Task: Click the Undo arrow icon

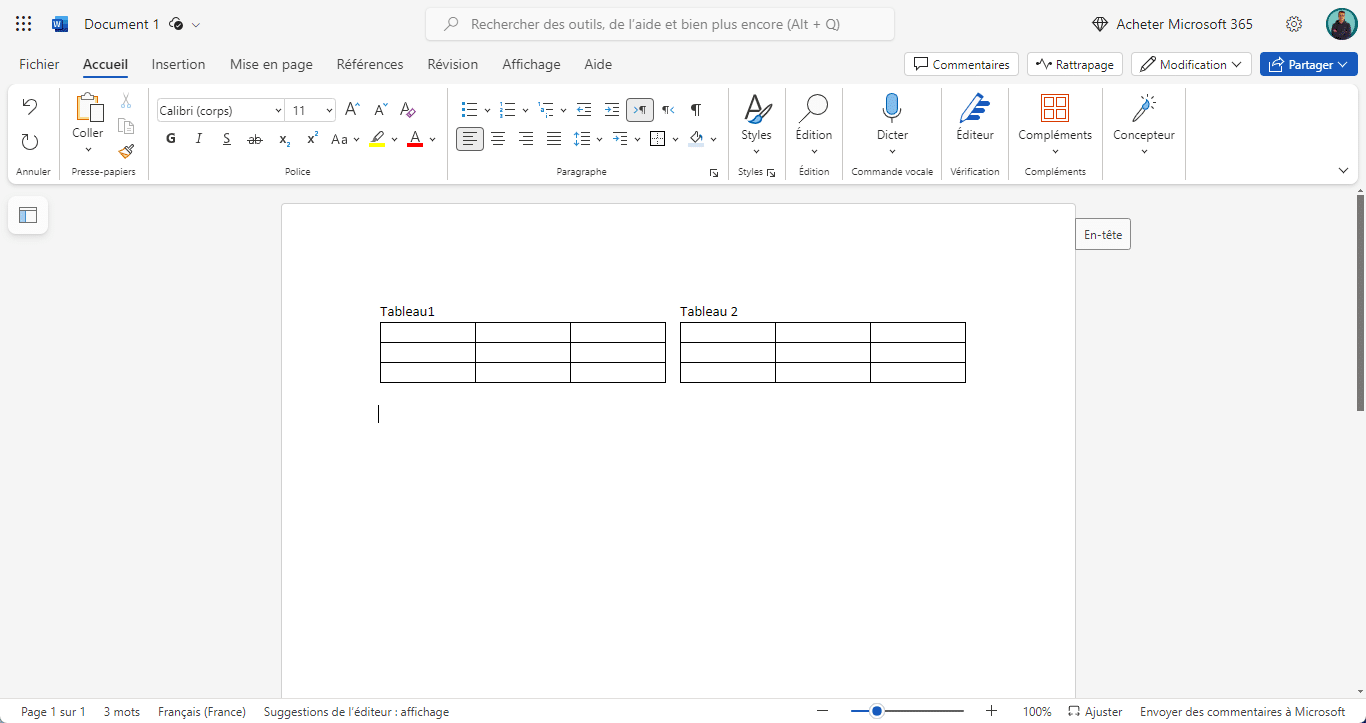Action: [30, 107]
